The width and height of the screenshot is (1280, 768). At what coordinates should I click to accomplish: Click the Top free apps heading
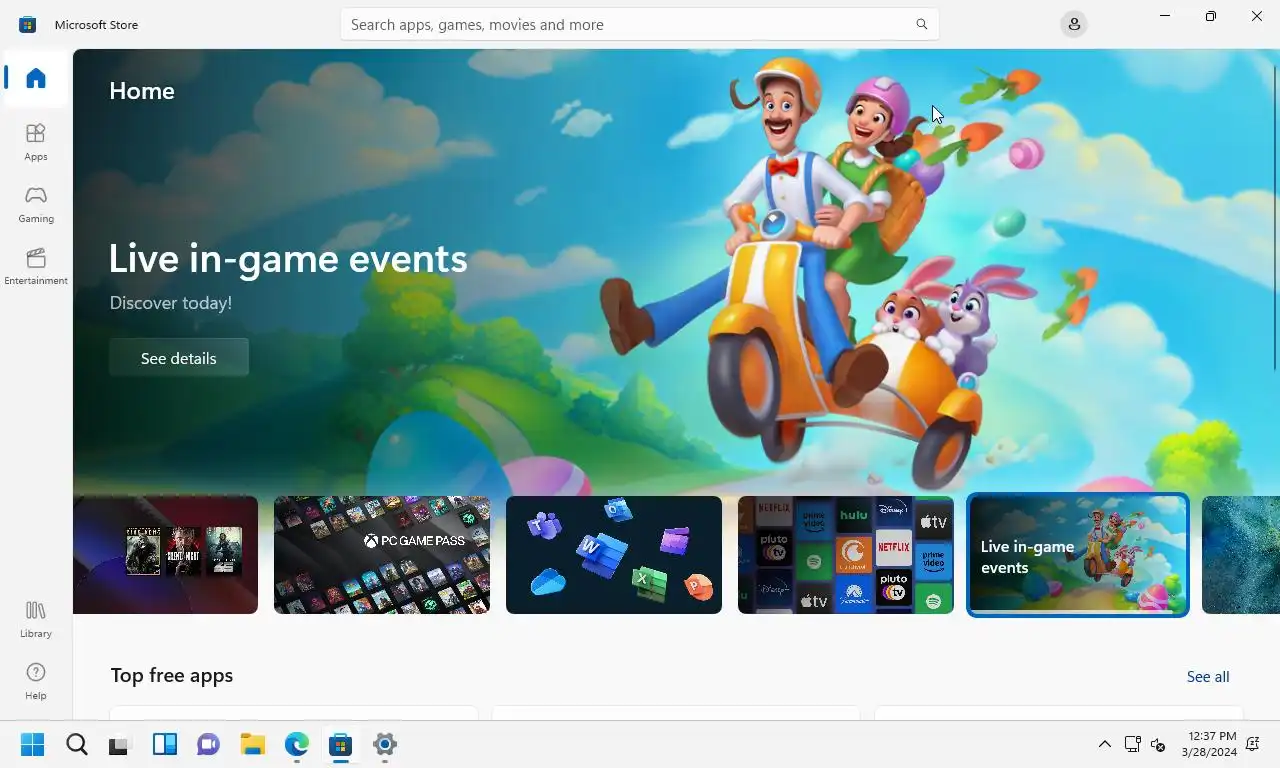click(172, 676)
